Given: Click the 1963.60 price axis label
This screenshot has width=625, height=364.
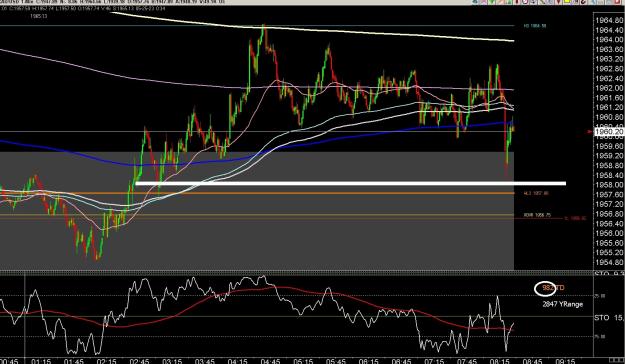Looking at the screenshot, I should click(610, 49).
